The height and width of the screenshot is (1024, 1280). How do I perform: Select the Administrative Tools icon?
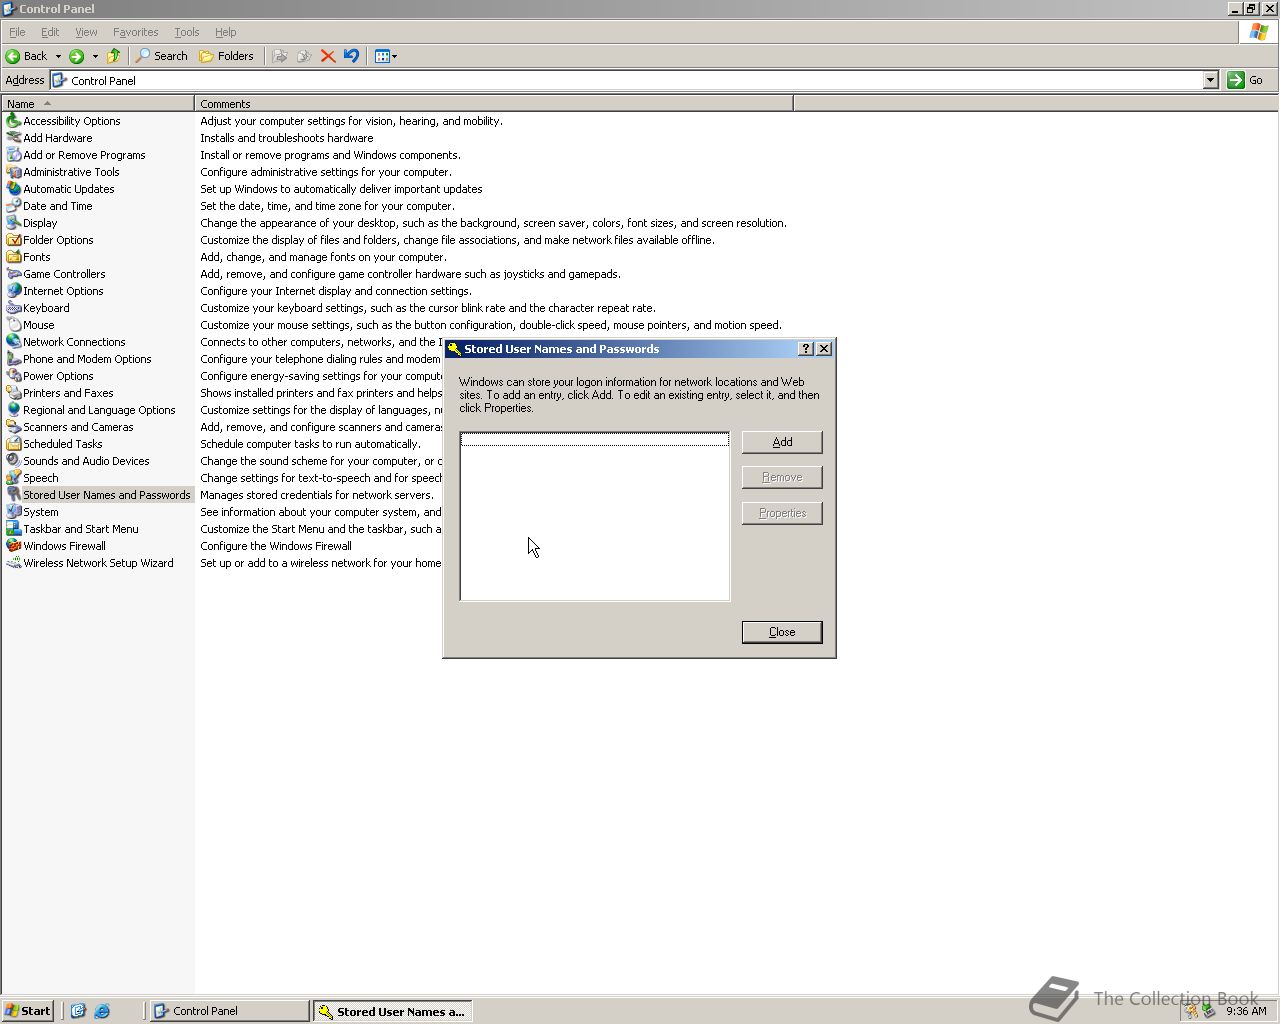pyautogui.click(x=13, y=172)
